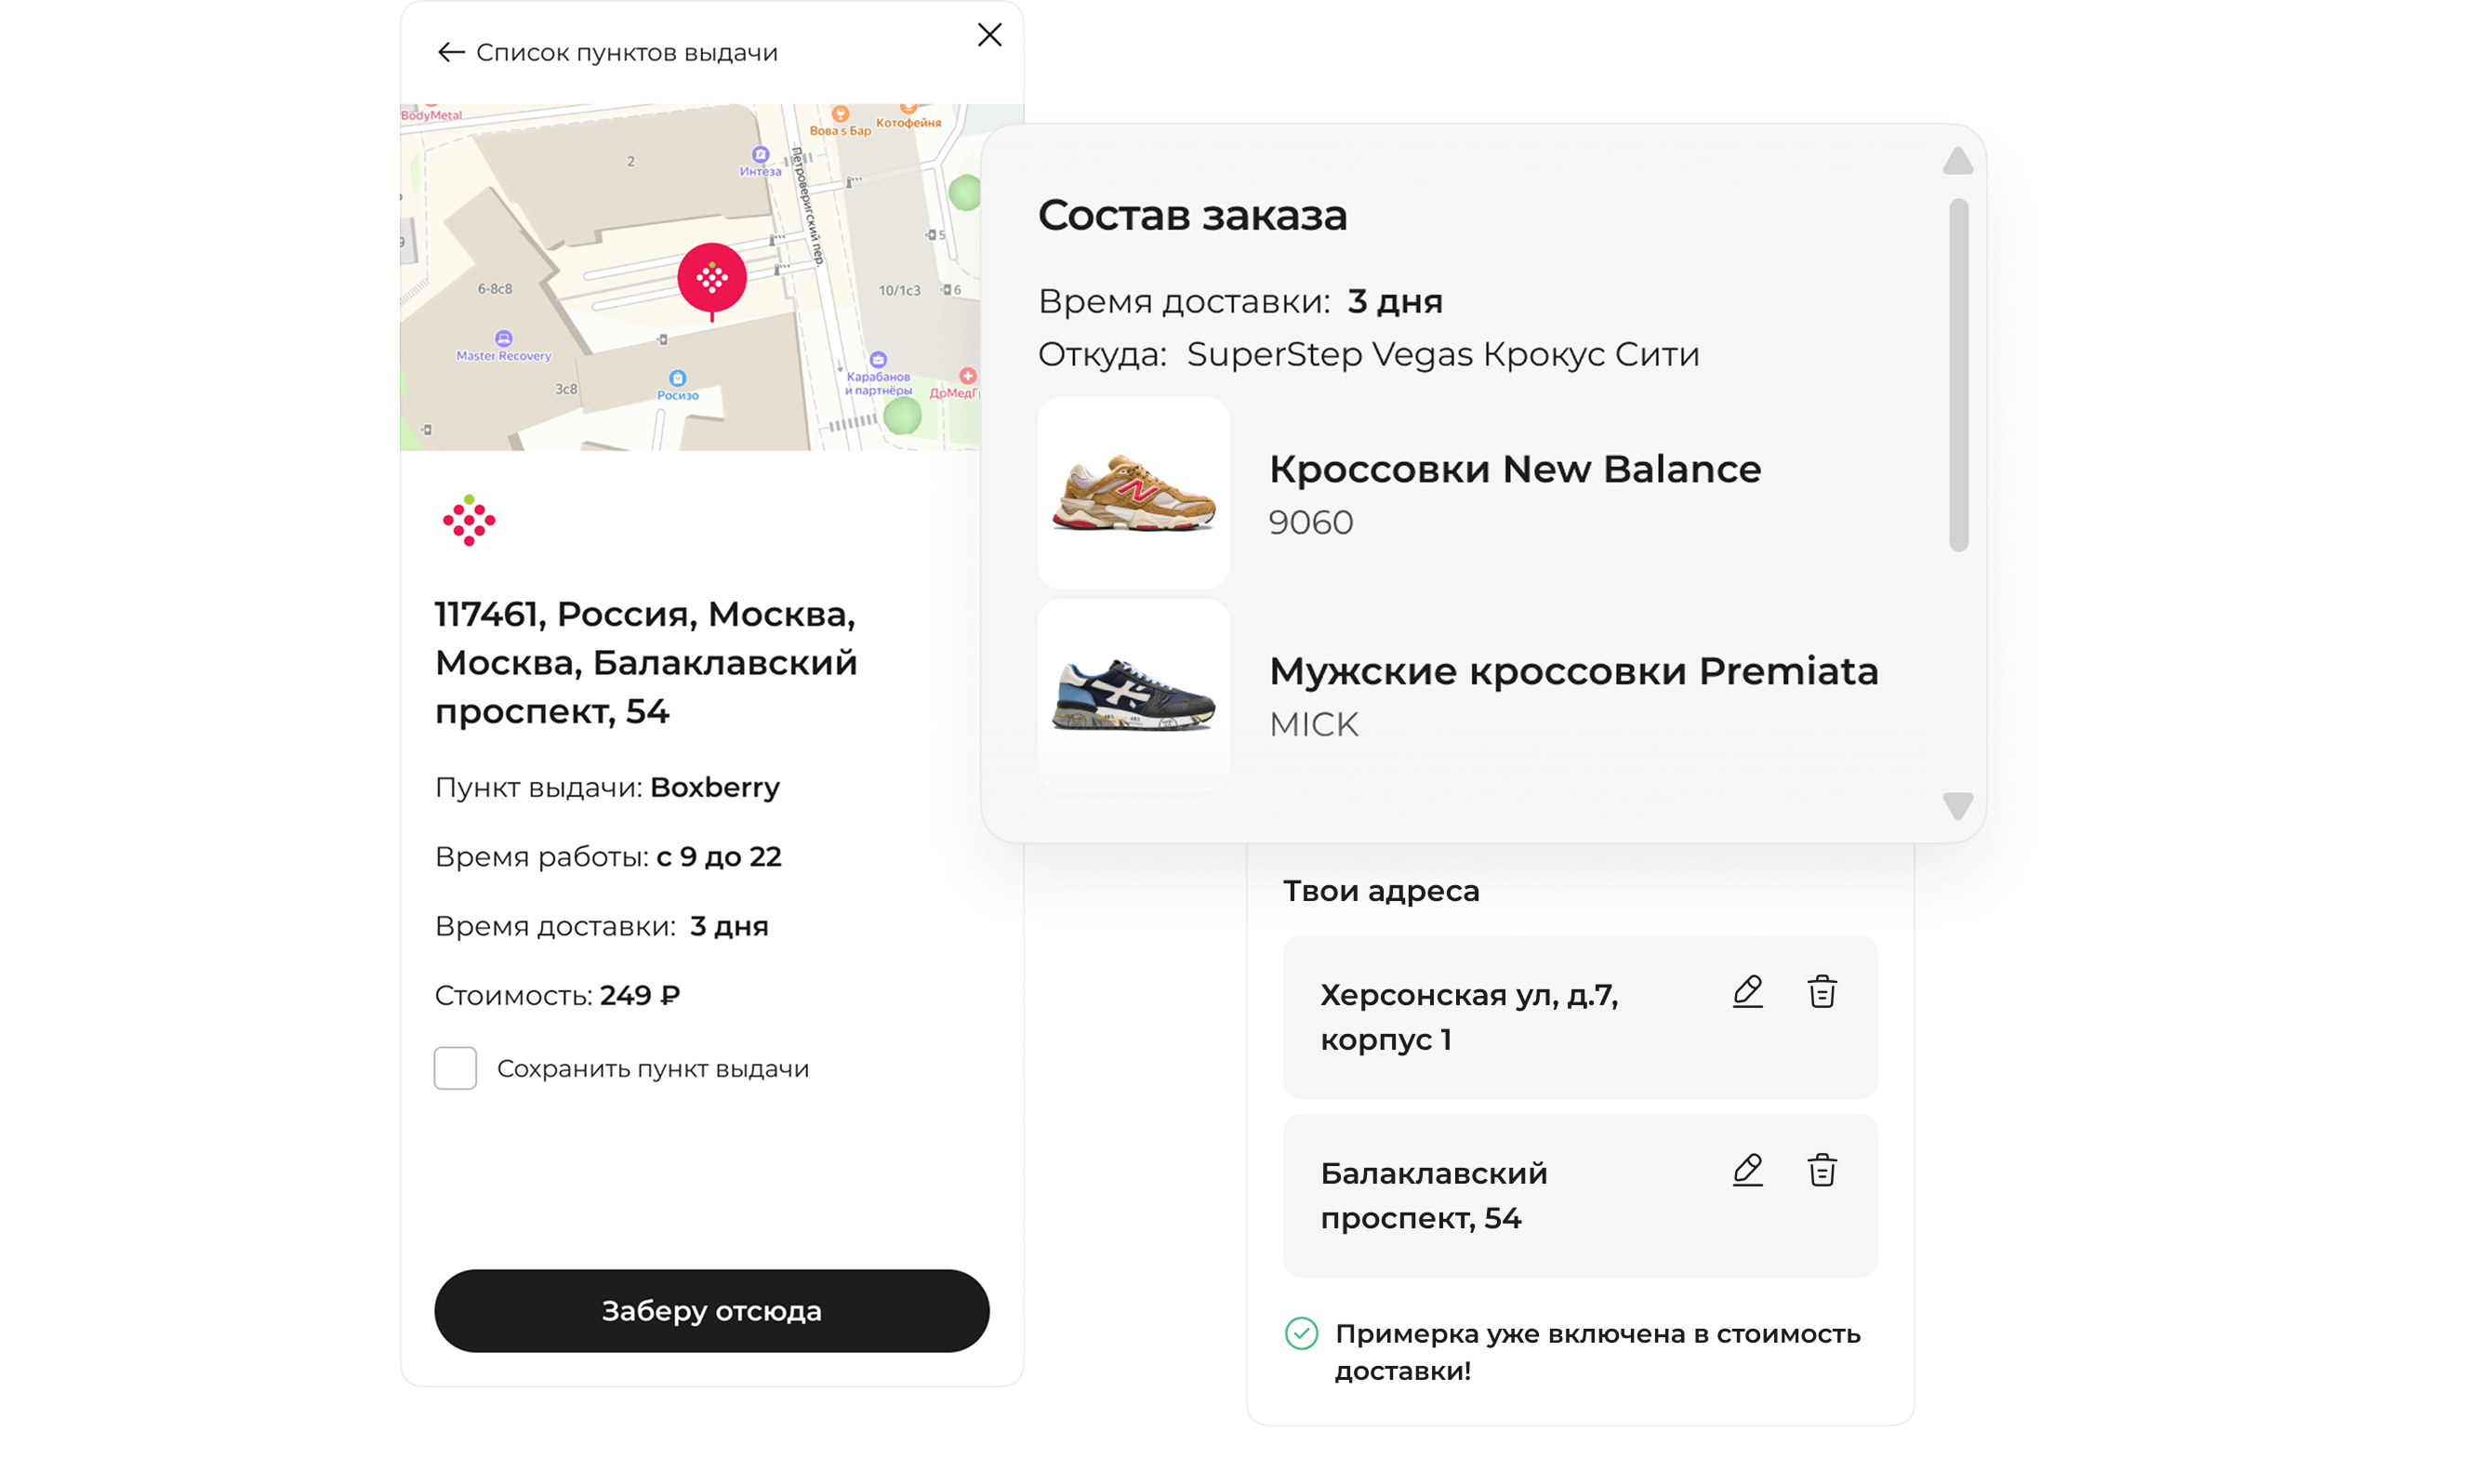Select Мужские кроссовки Premiata item title

pyautogui.click(x=1573, y=671)
